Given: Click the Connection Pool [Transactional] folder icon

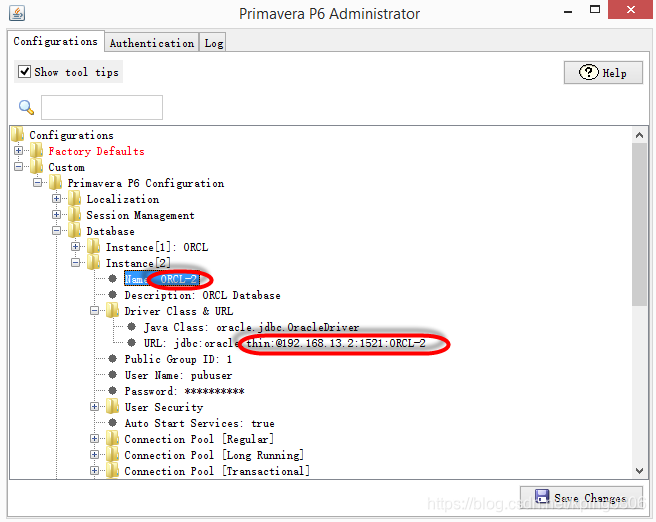Looking at the screenshot, I should 113,471.
